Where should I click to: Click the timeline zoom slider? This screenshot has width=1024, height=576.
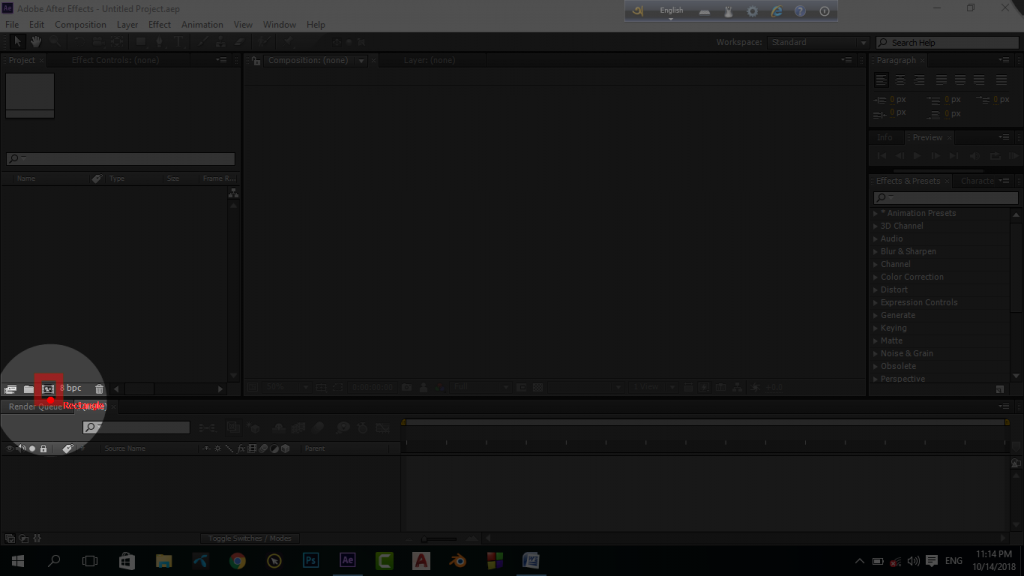[439, 539]
